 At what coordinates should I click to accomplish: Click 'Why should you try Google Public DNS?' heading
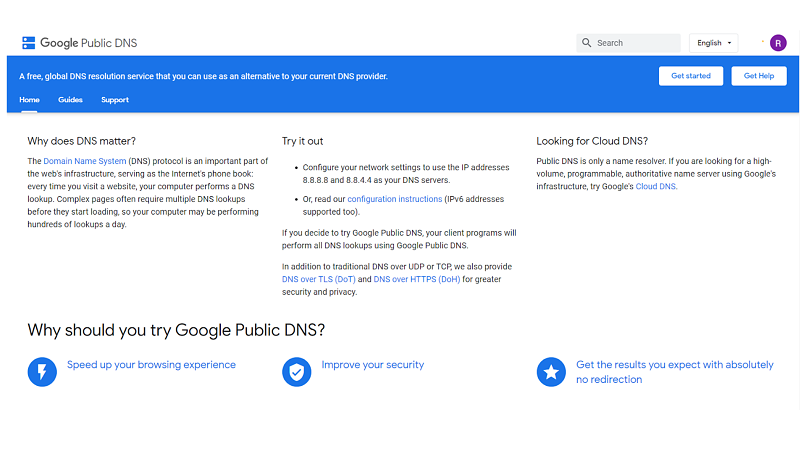point(176,330)
